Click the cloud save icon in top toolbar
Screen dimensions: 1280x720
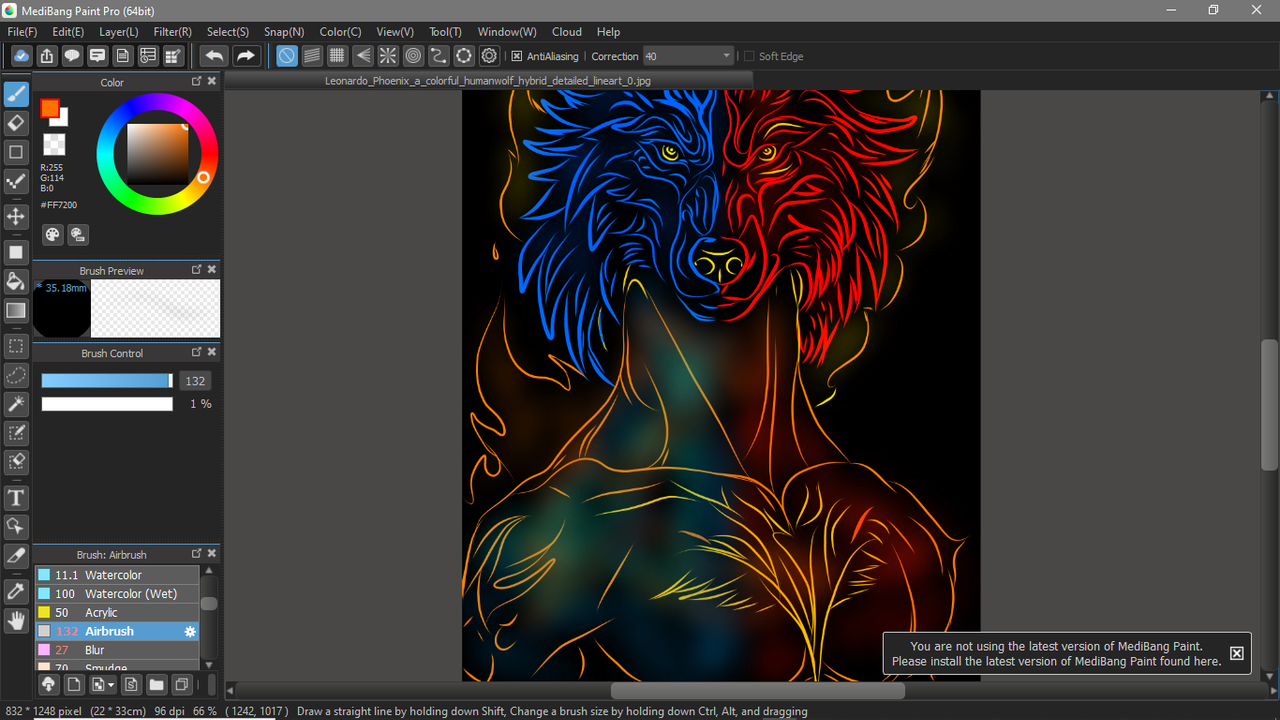21,56
